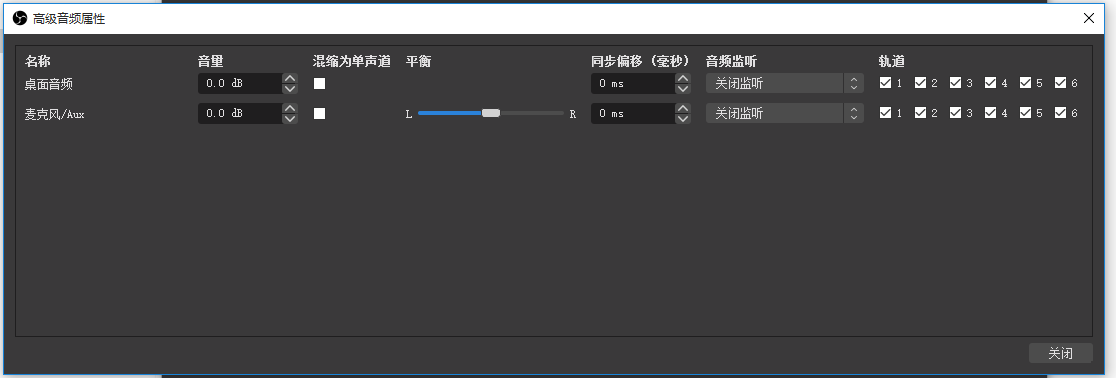Click the 轨道 column header

pyautogui.click(x=892, y=61)
